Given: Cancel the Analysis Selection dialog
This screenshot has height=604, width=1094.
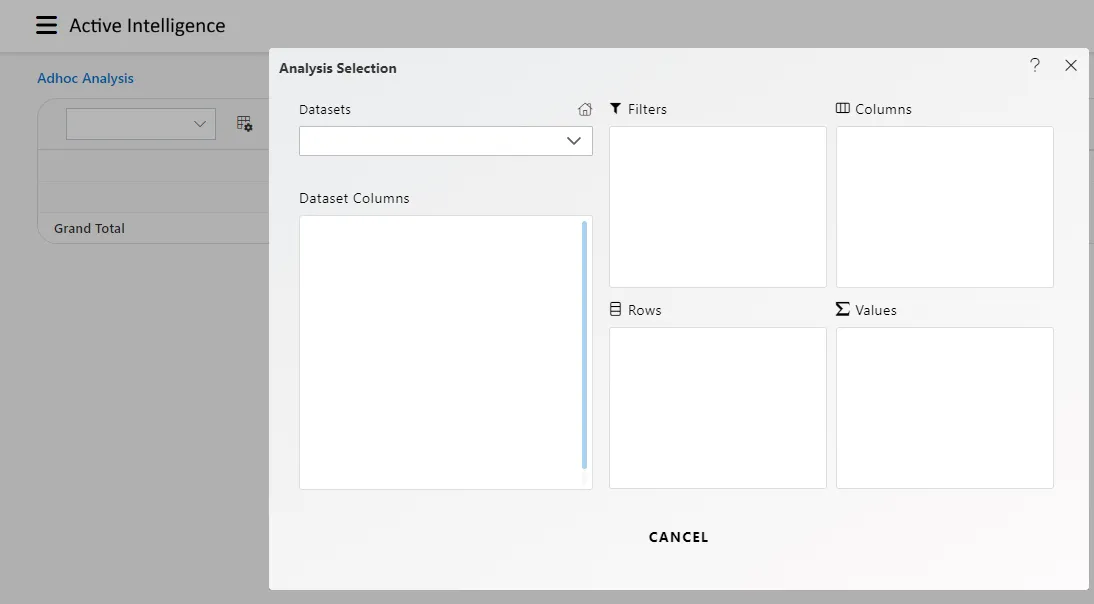Looking at the screenshot, I should tap(678, 537).
